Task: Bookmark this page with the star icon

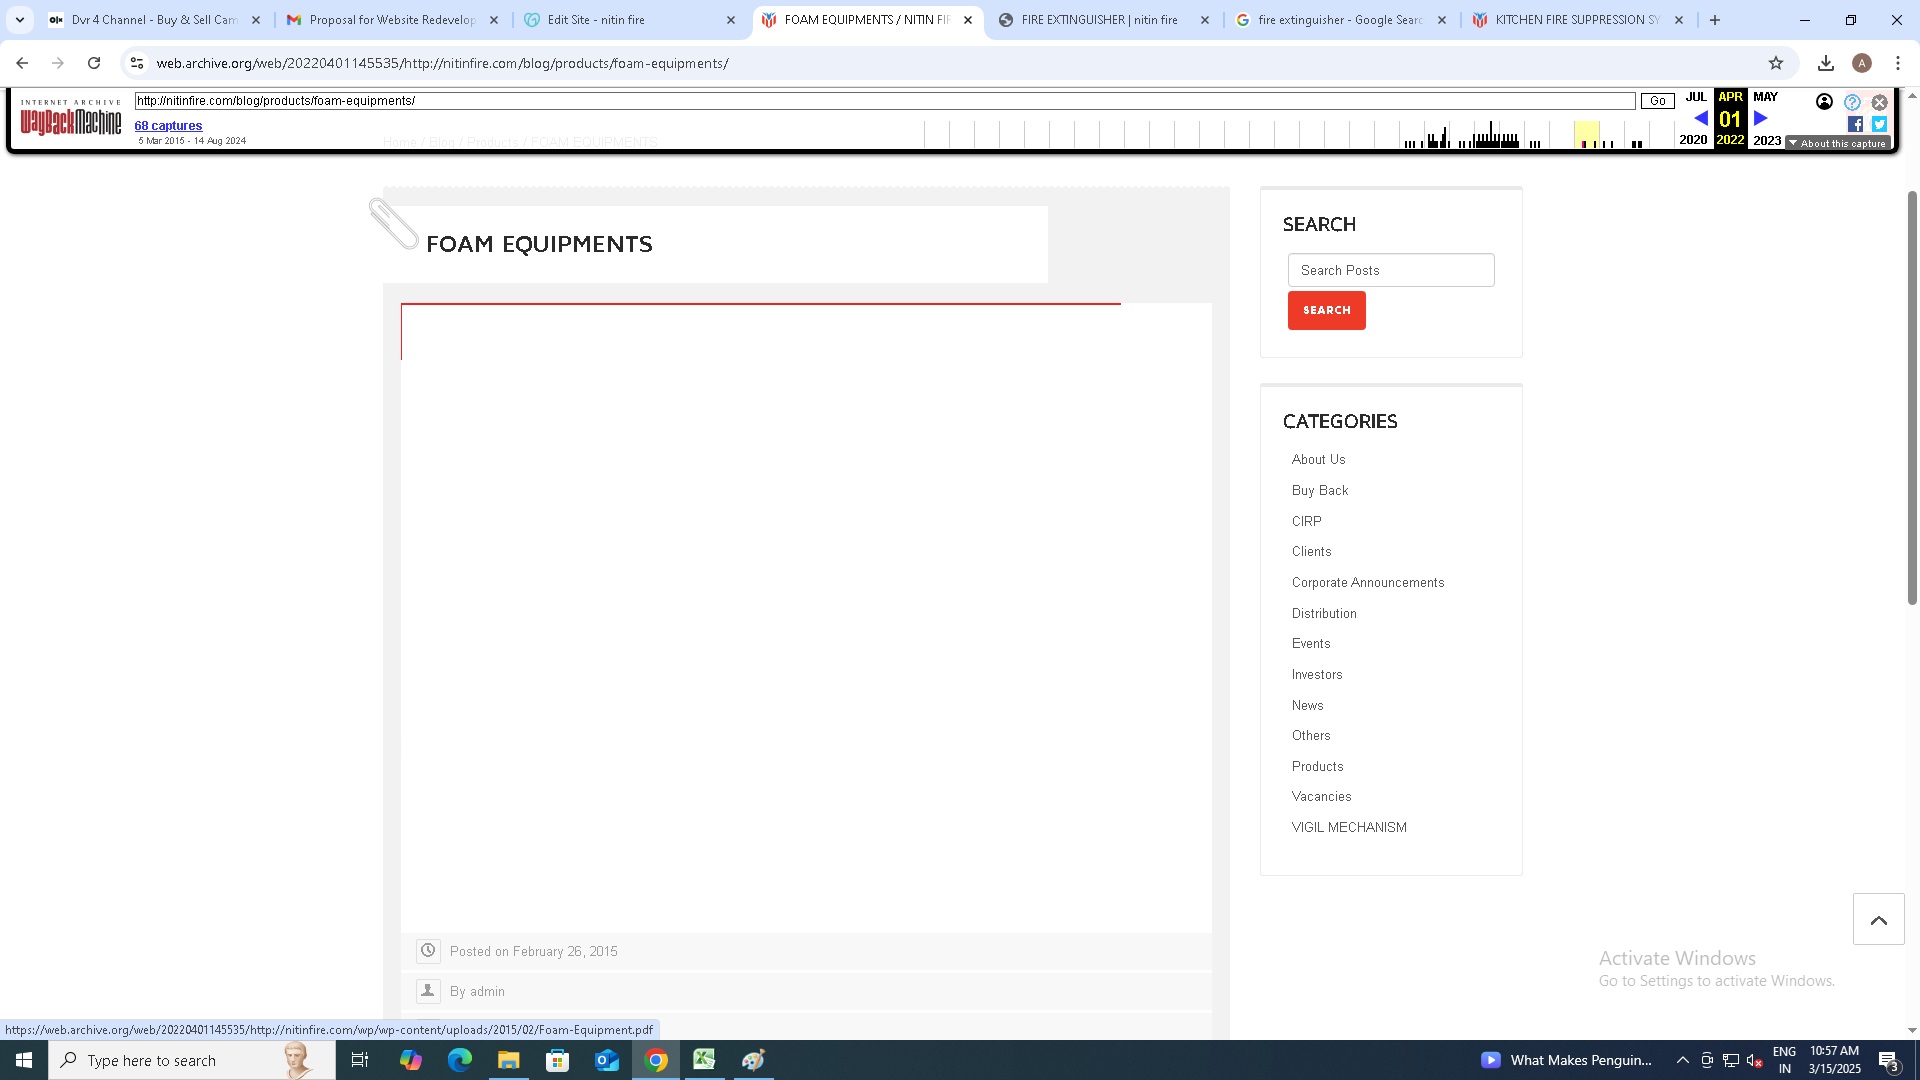Action: pos(1776,63)
